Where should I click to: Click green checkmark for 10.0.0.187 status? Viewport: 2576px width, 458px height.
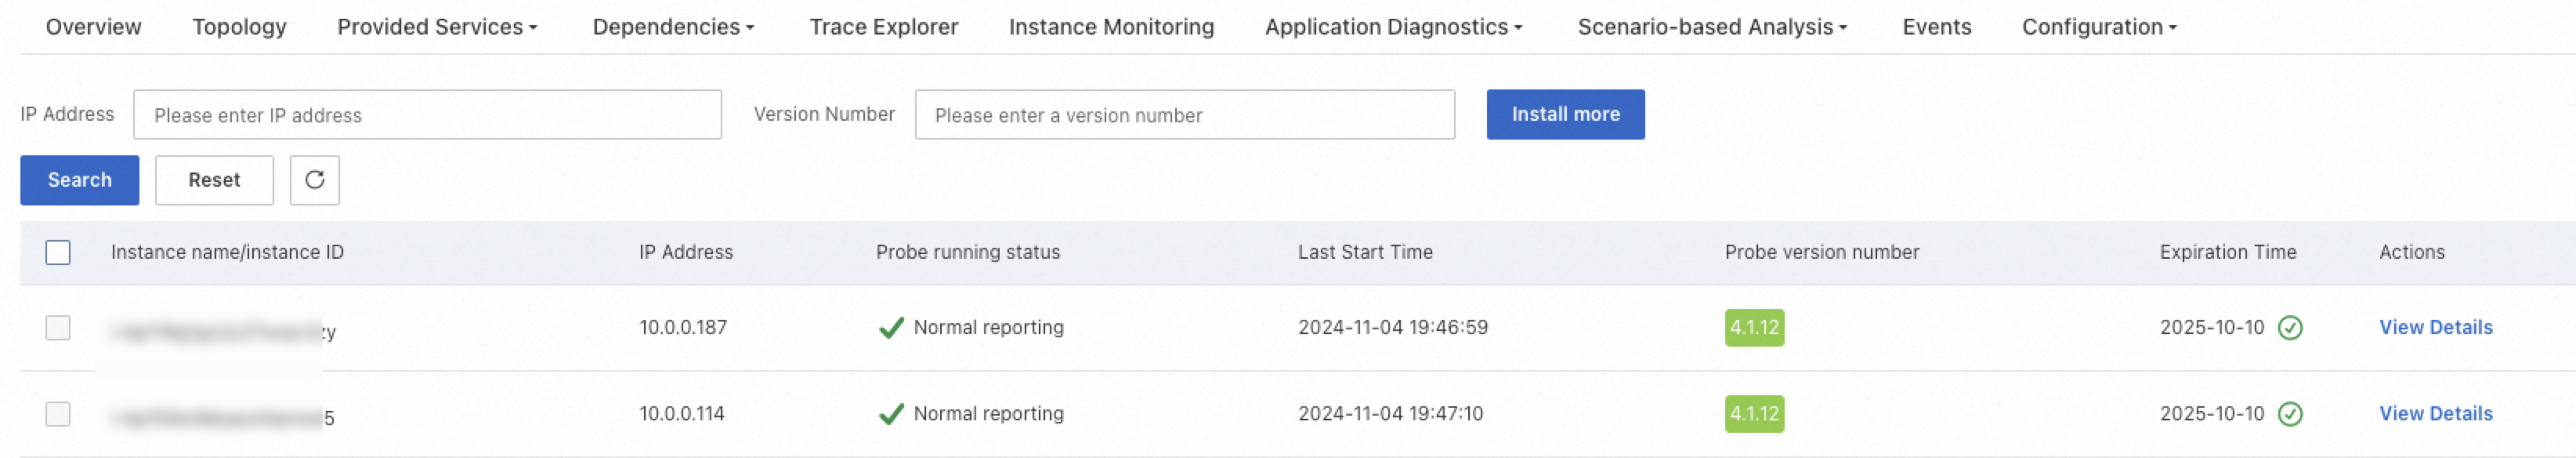pyautogui.click(x=890, y=328)
